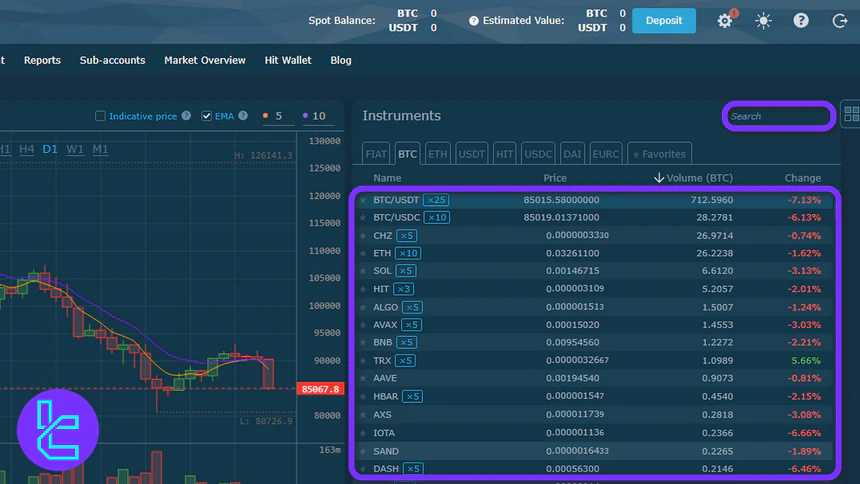The width and height of the screenshot is (860, 484).
Task: Select the BTC/USDT instrument row
Action: click(595, 200)
